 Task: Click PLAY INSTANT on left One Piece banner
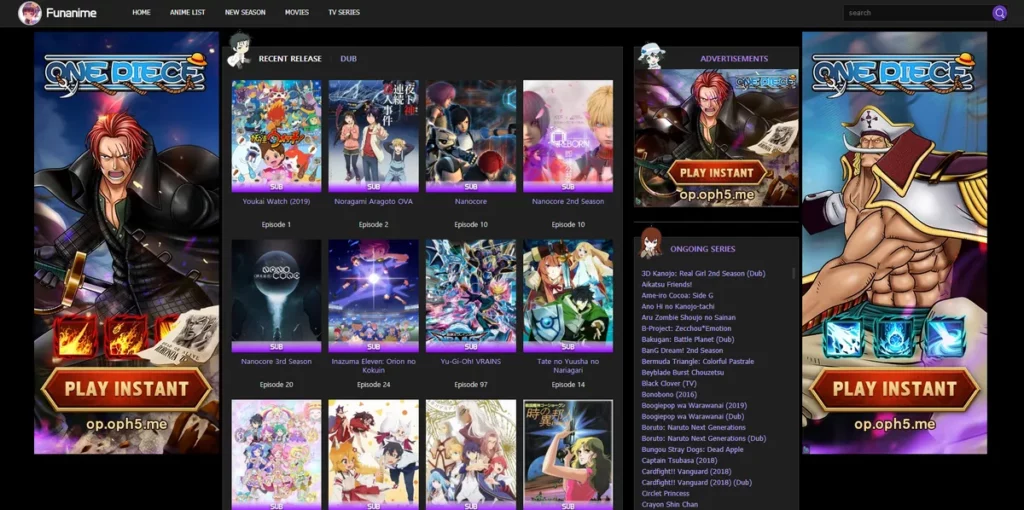[126, 389]
